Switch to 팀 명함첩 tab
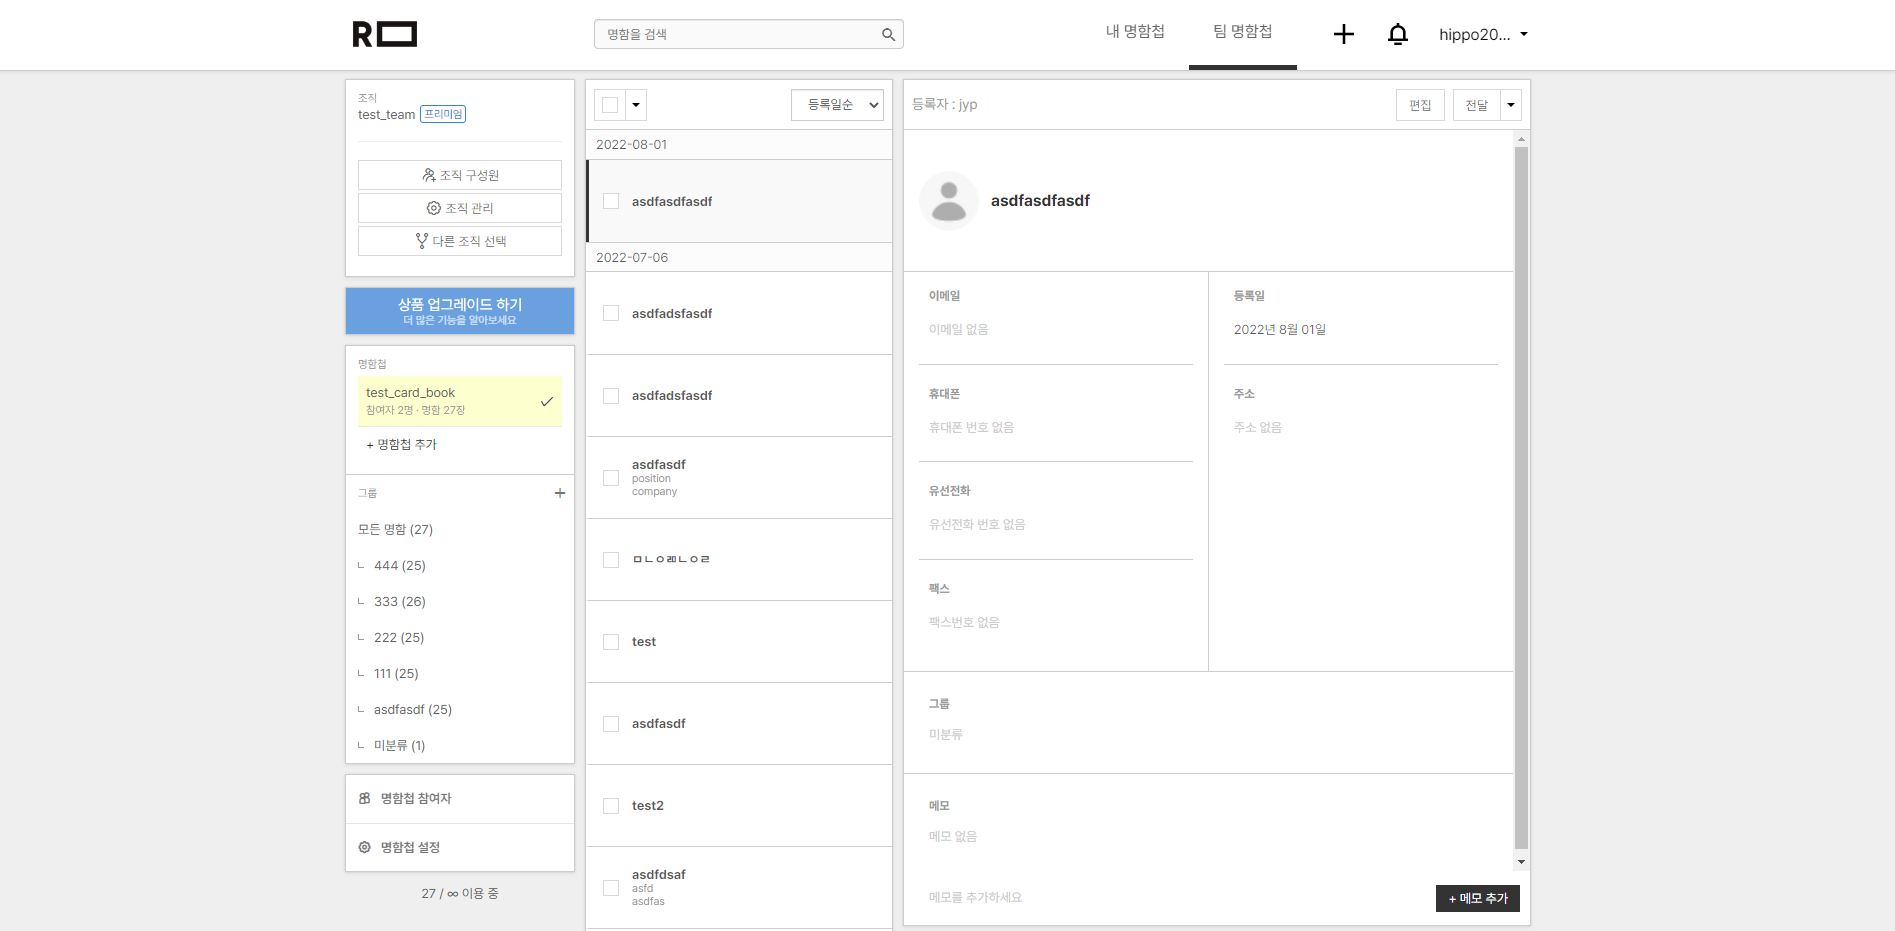Image resolution: width=1895 pixels, height=931 pixels. pyautogui.click(x=1243, y=32)
